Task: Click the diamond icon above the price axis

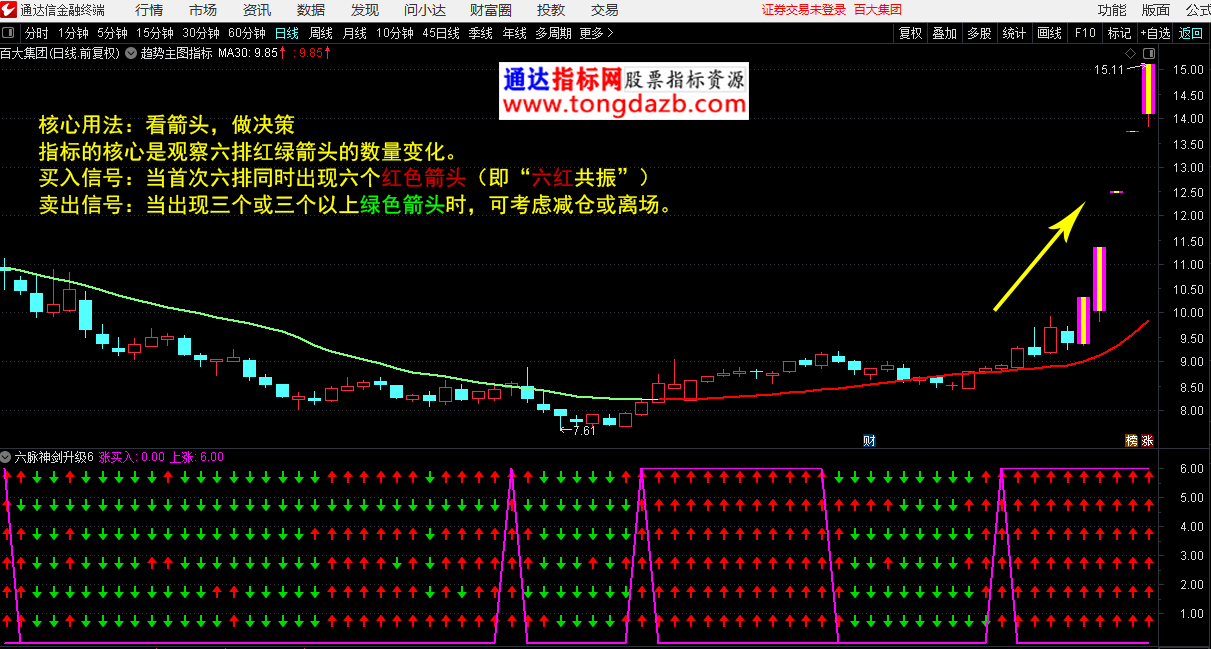Action: tap(1129, 53)
